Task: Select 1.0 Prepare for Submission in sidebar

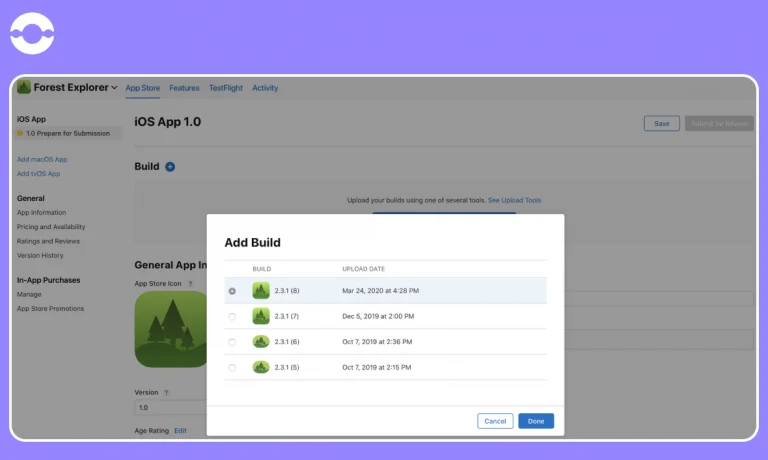Action: click(x=68, y=133)
